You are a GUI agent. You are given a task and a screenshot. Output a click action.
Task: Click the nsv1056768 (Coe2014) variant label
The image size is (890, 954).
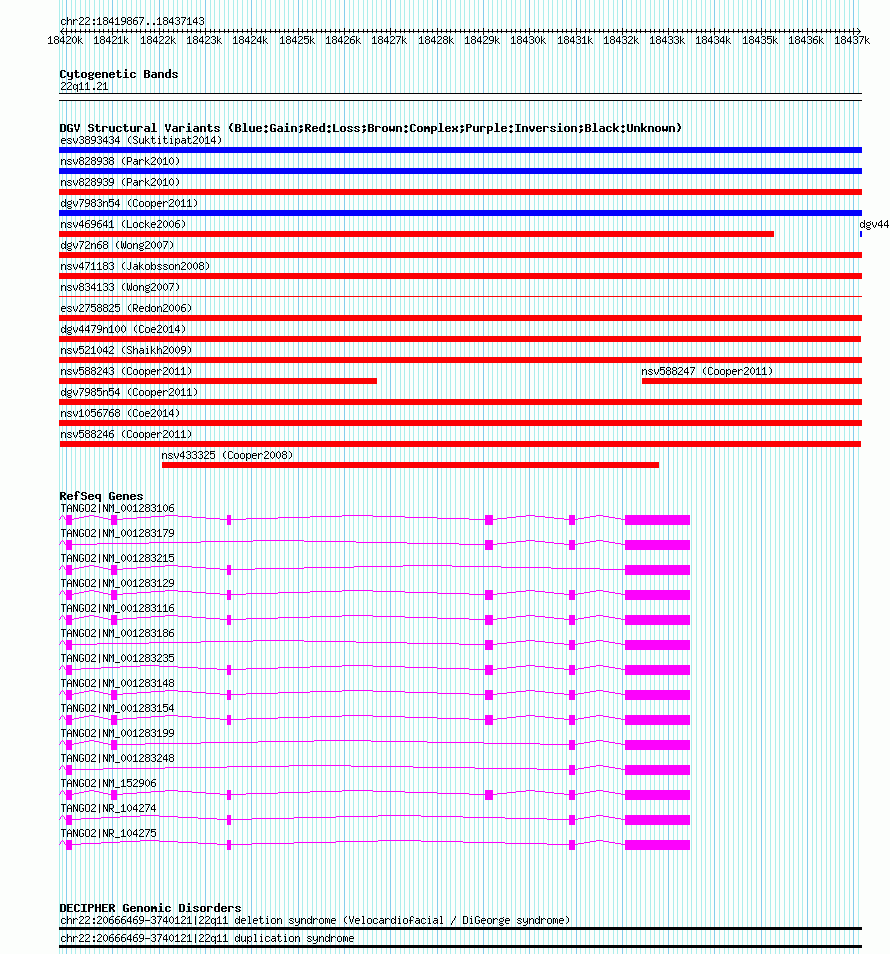[x=120, y=413]
